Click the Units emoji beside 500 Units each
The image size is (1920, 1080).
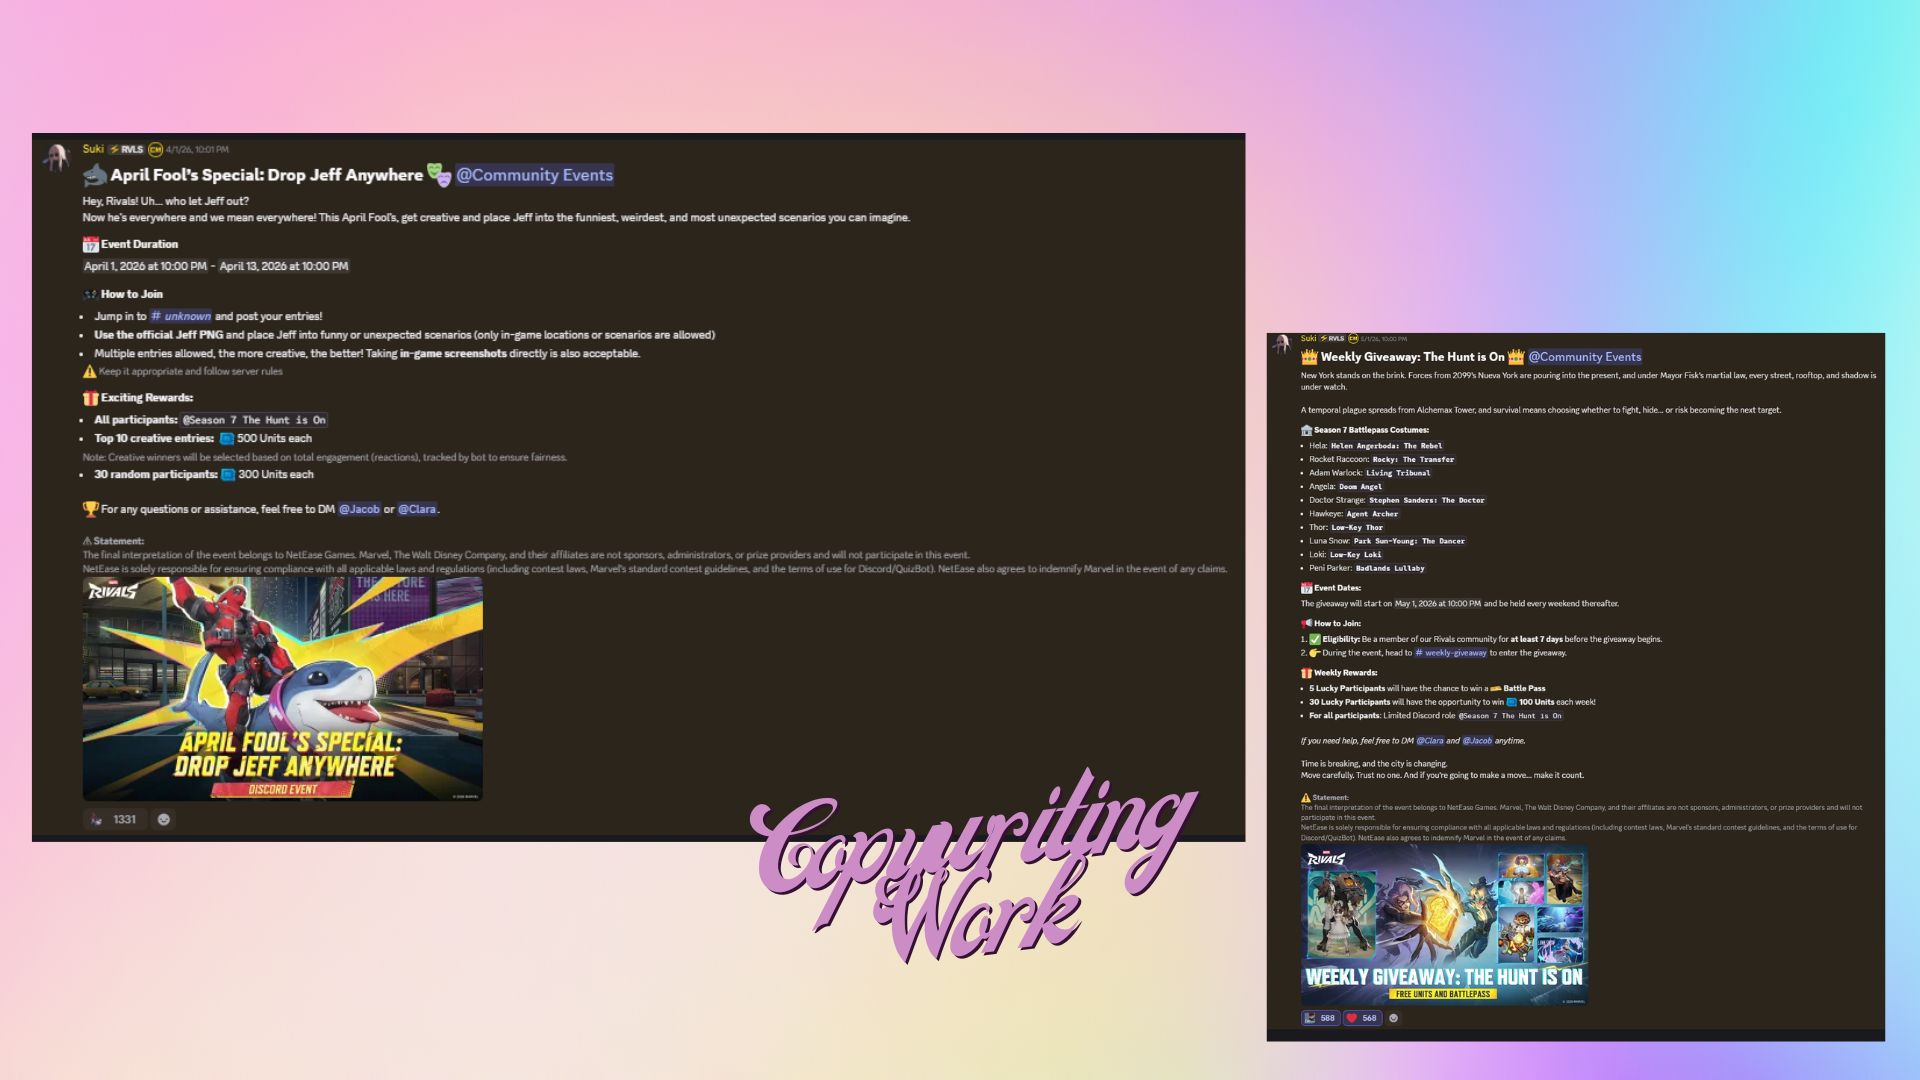227,439
